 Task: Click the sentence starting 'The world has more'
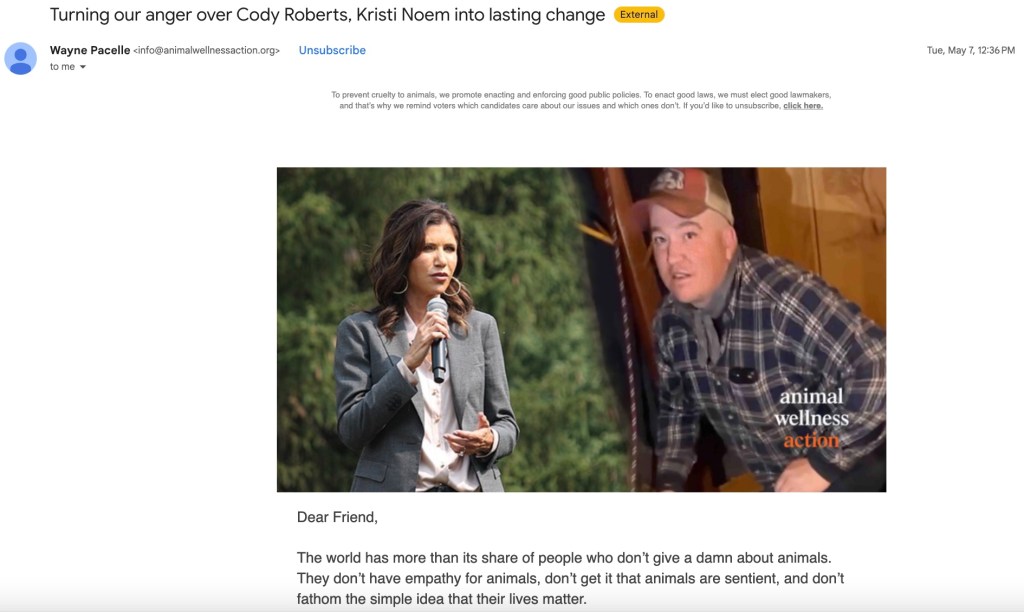pyautogui.click(x=564, y=558)
